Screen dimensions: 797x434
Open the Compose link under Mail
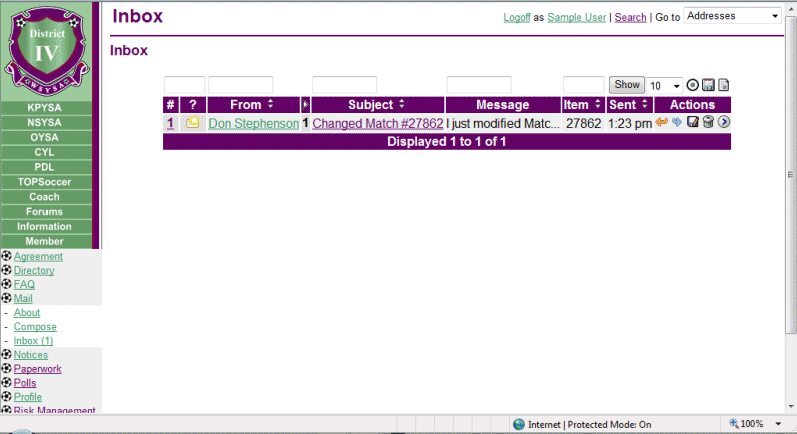point(35,327)
